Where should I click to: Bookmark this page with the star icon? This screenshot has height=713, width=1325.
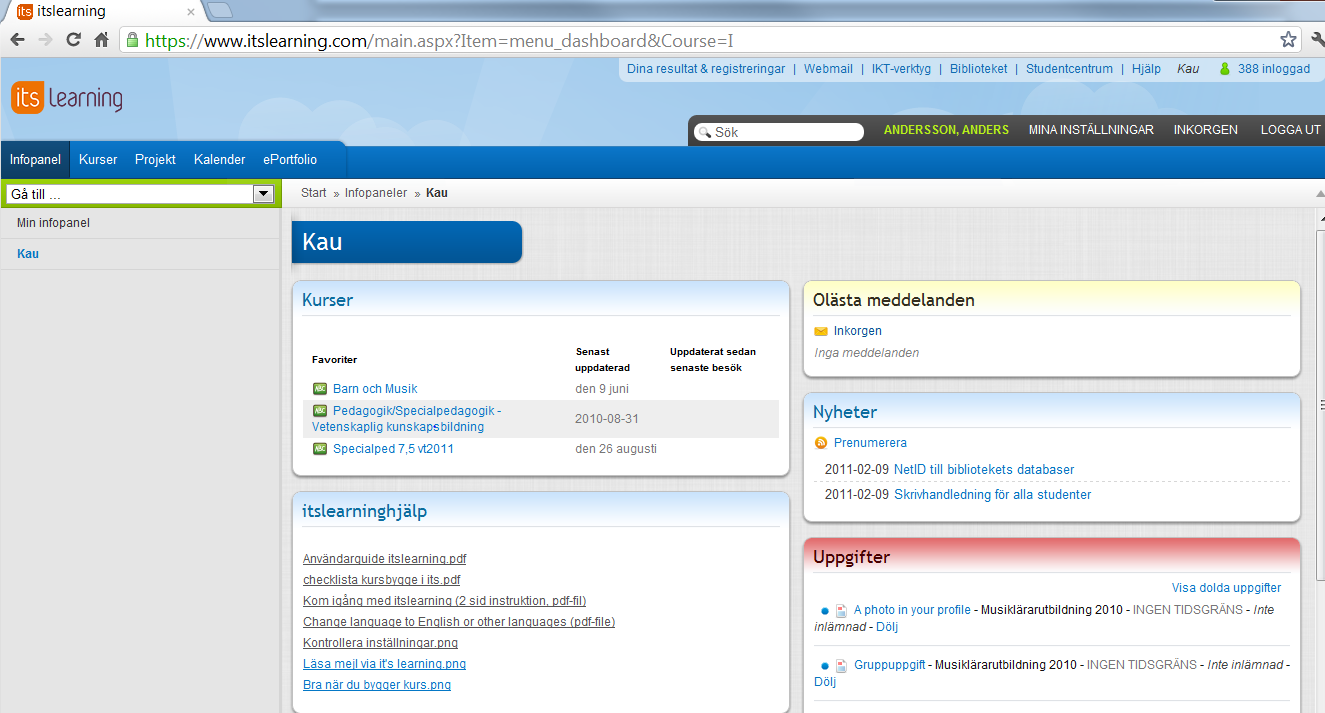point(1288,40)
